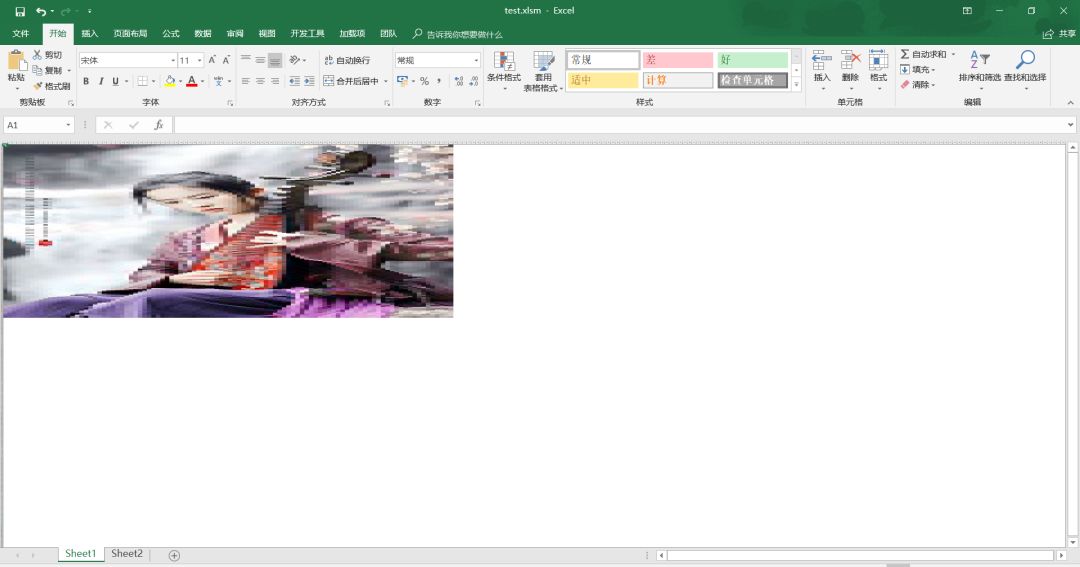Open Find and Select (查找和选择)

click(x=1025, y=61)
